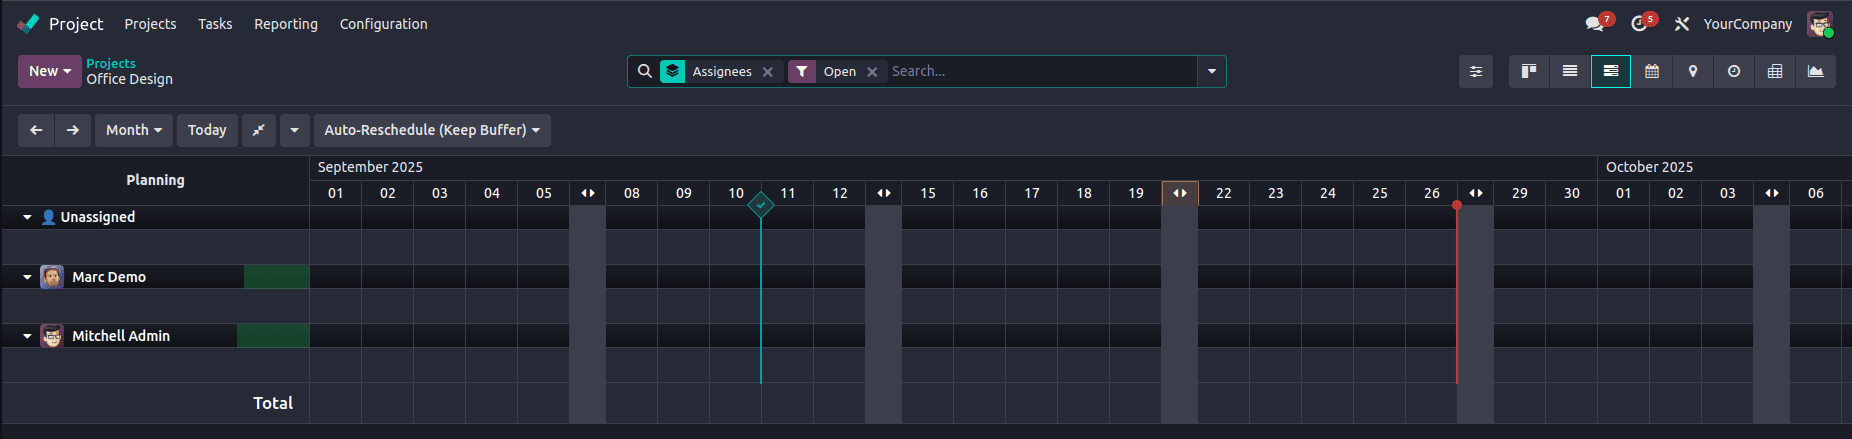Image resolution: width=1852 pixels, height=439 pixels.
Task: Switch to Activity view
Action: [1734, 71]
